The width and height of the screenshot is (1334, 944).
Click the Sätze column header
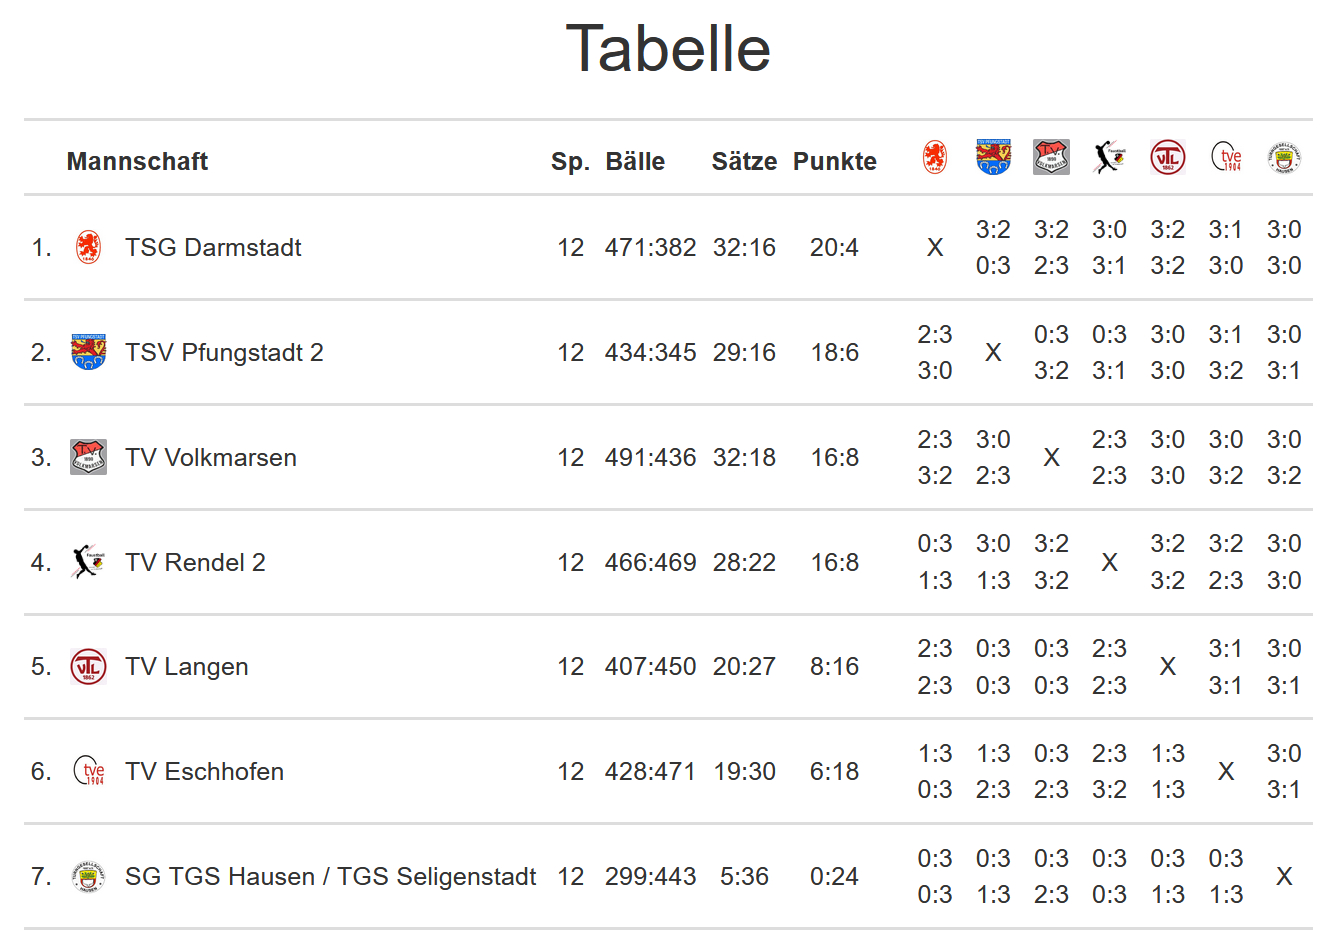[x=744, y=161]
